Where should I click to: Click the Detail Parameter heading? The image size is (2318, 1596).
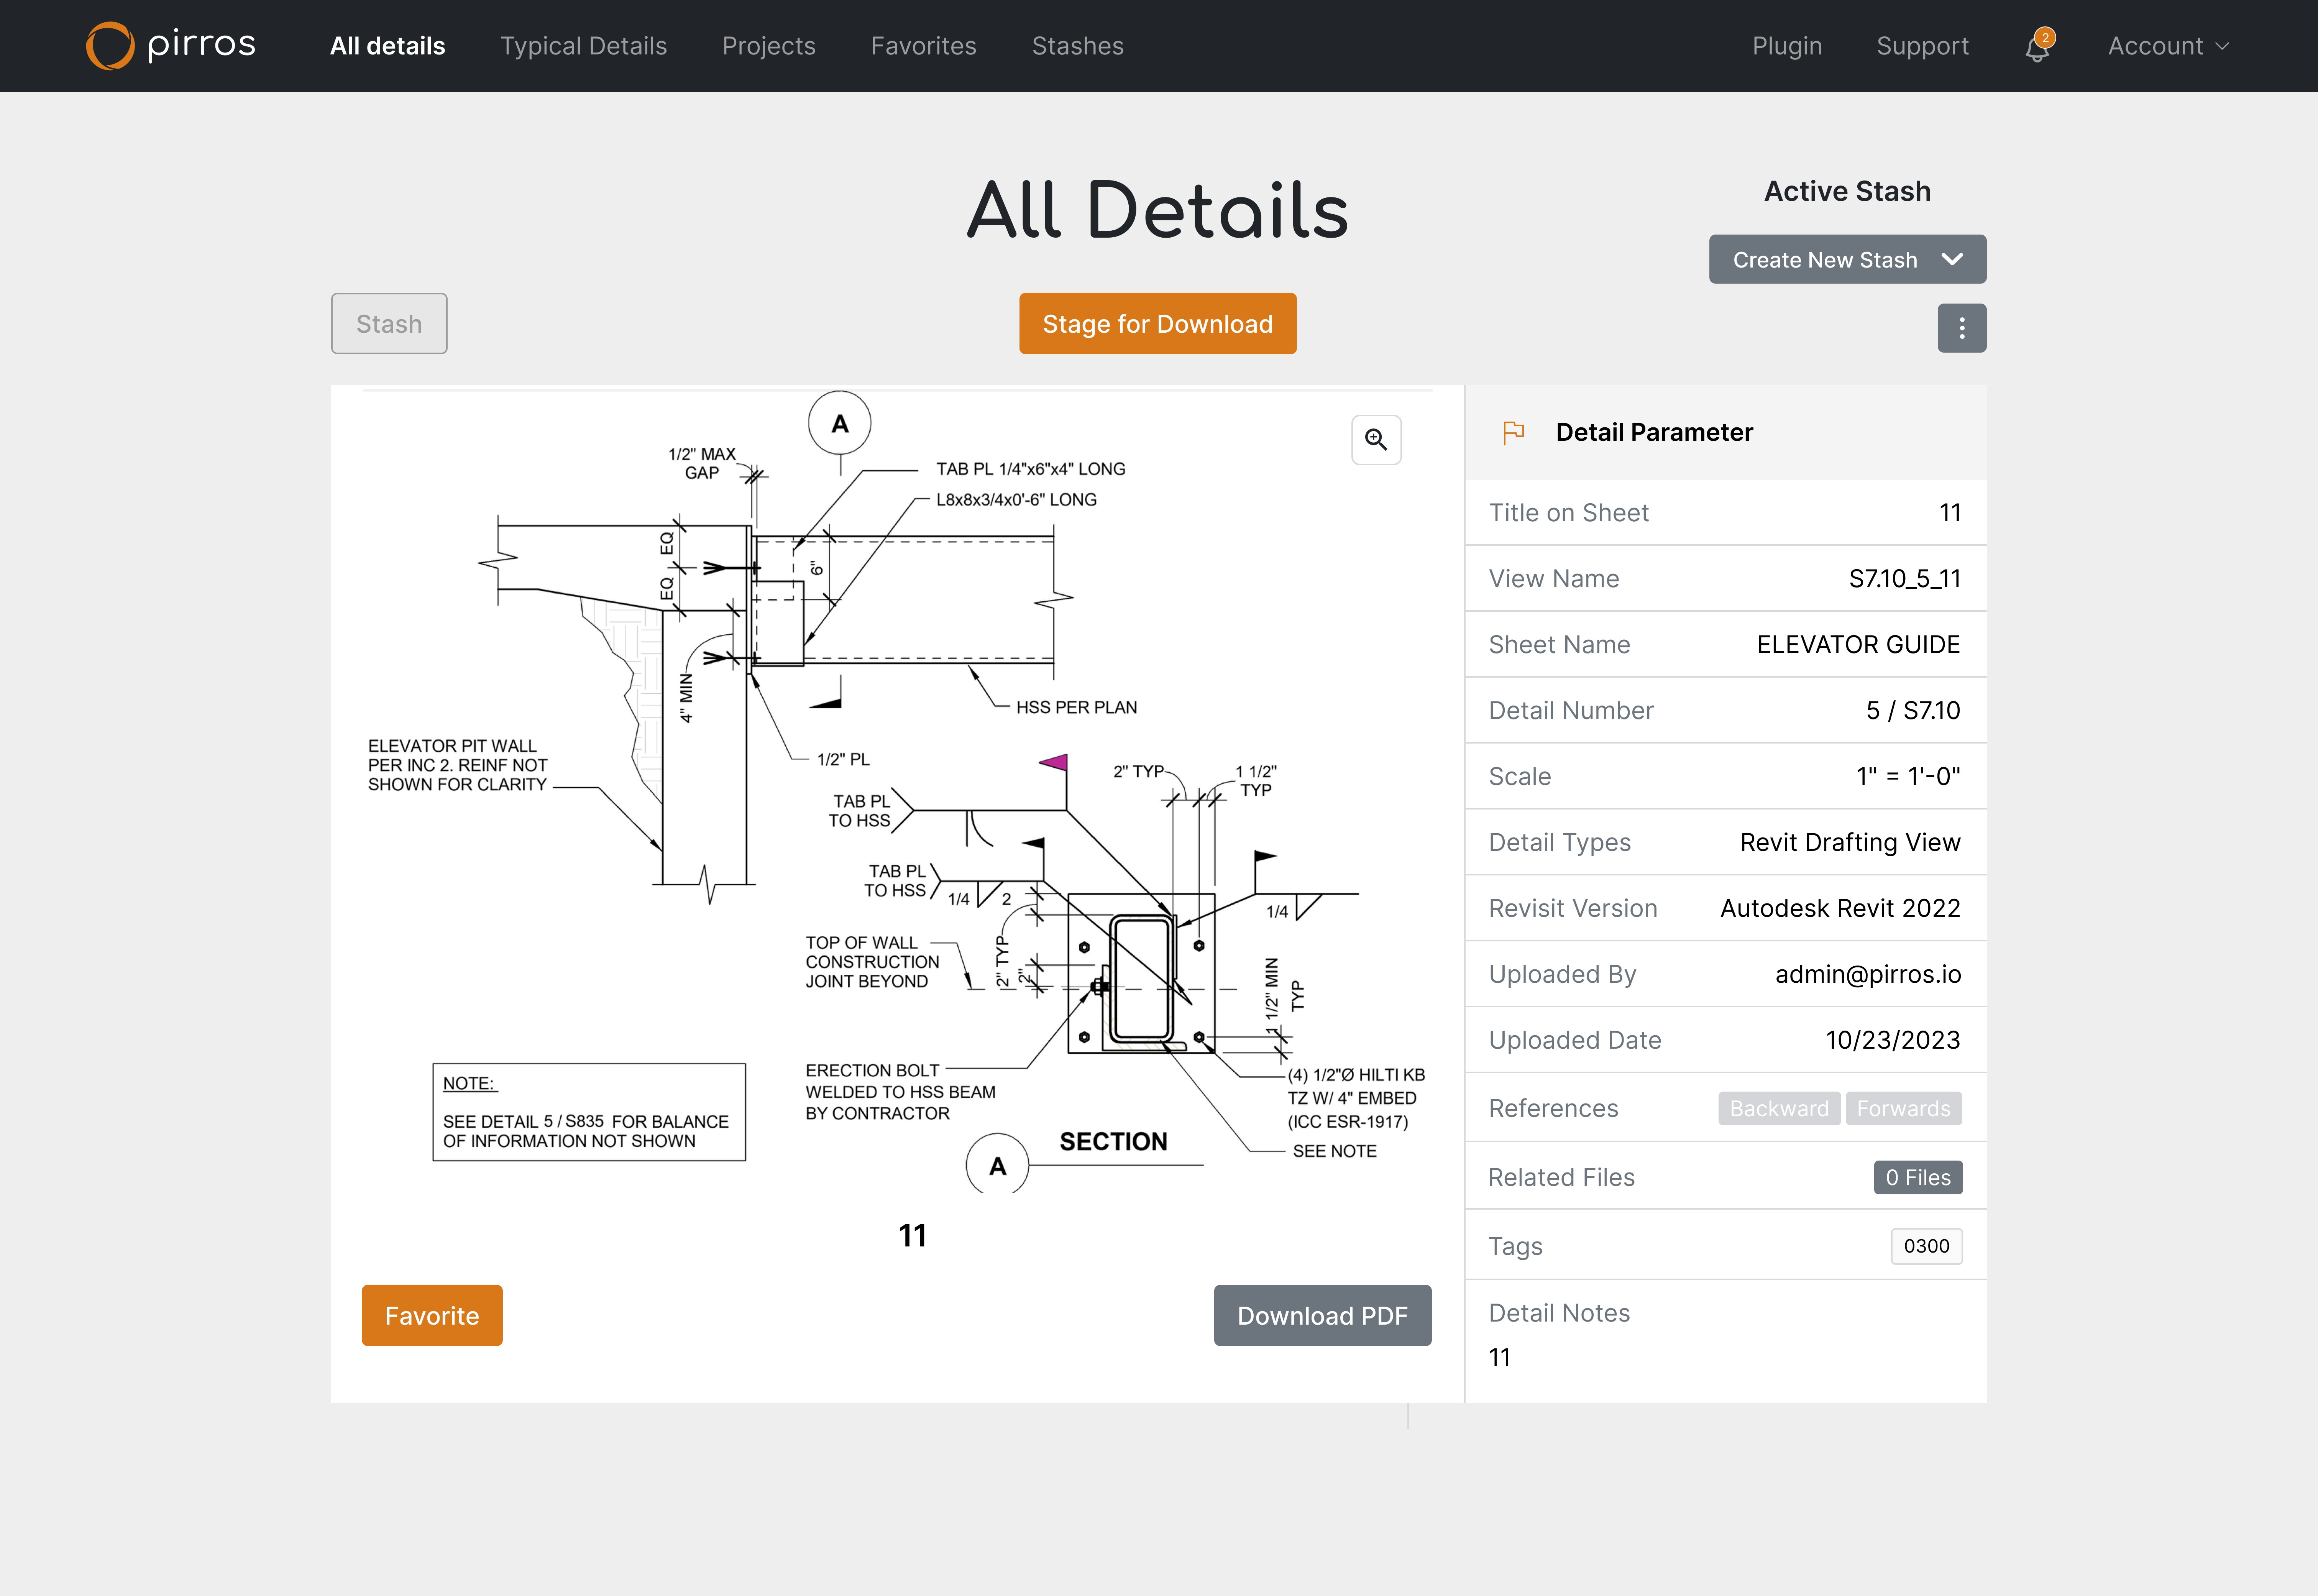[x=1654, y=432]
